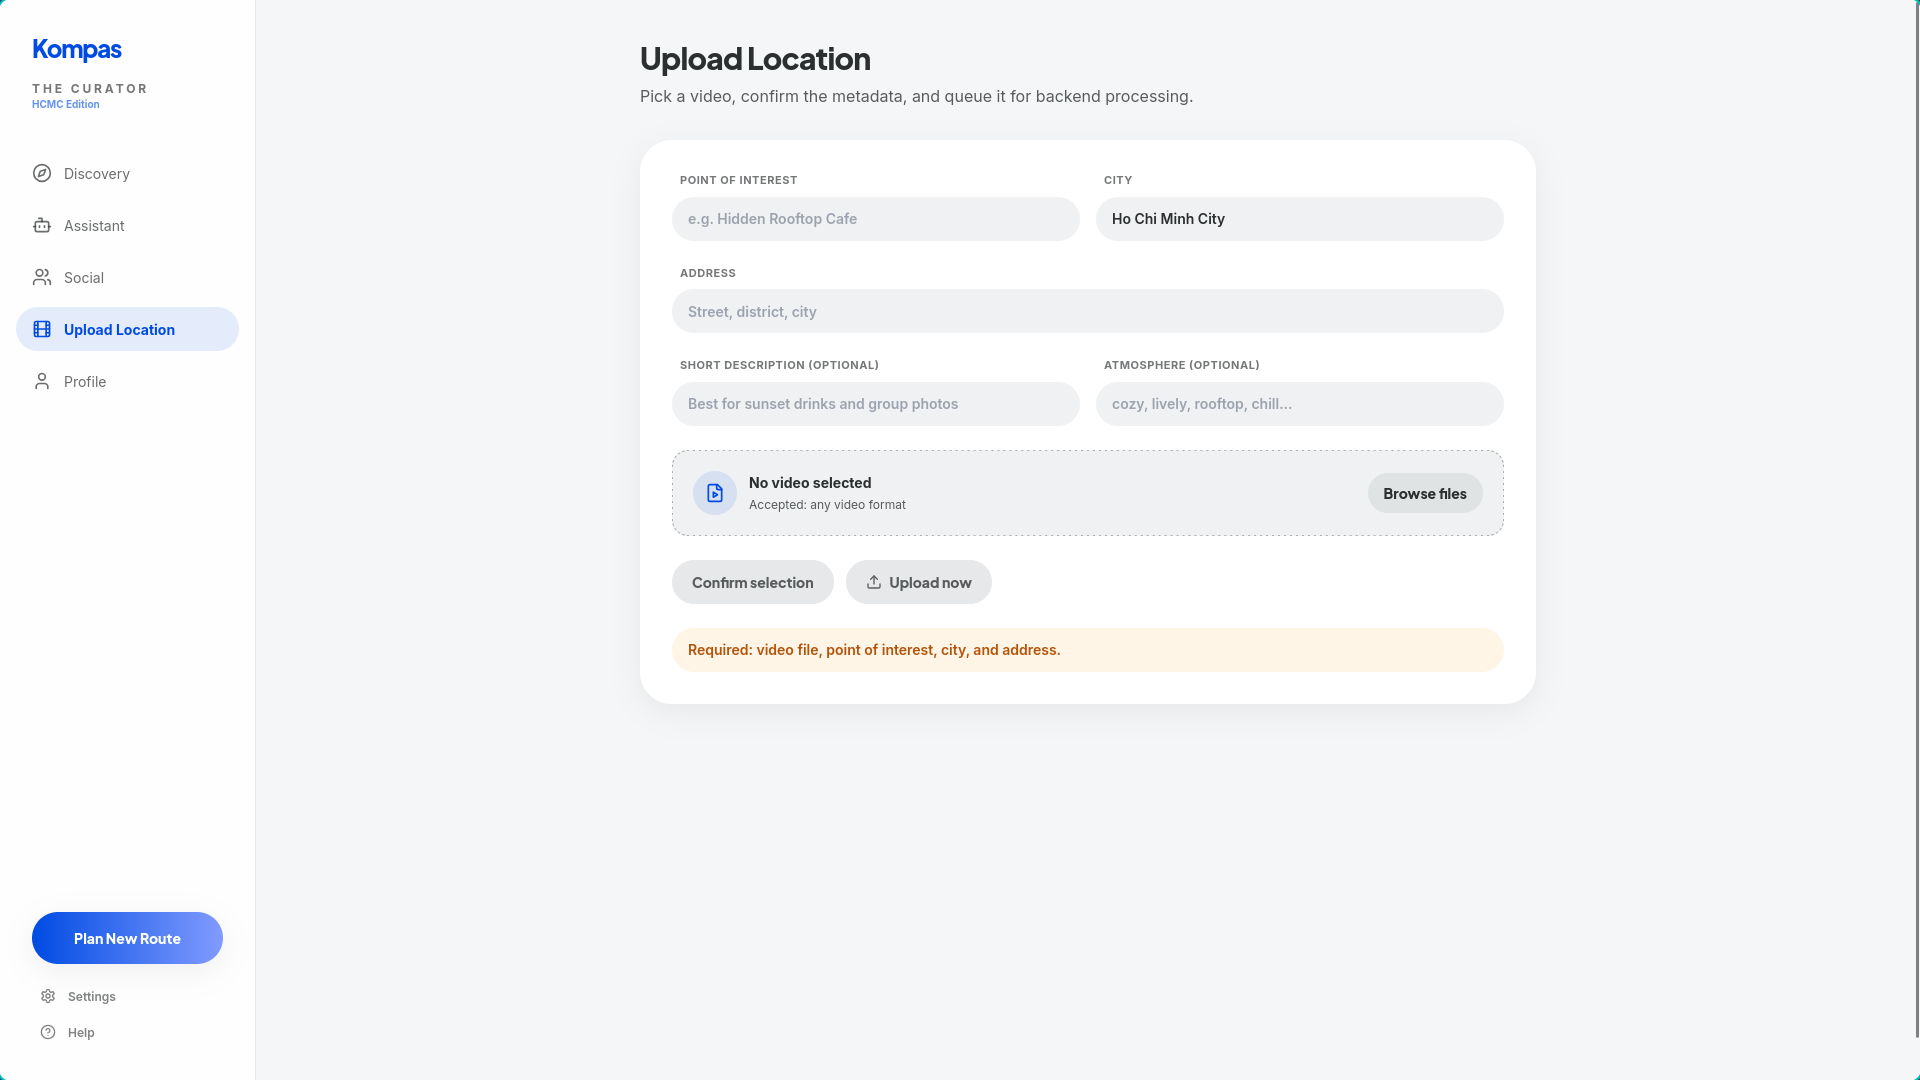
Task: Go to the Social page
Action: 84,278
